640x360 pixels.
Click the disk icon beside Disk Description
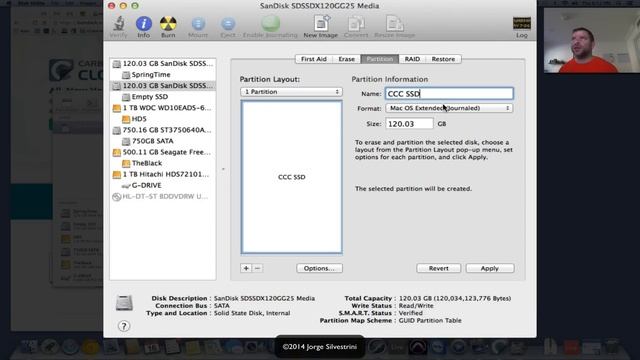coord(124,303)
